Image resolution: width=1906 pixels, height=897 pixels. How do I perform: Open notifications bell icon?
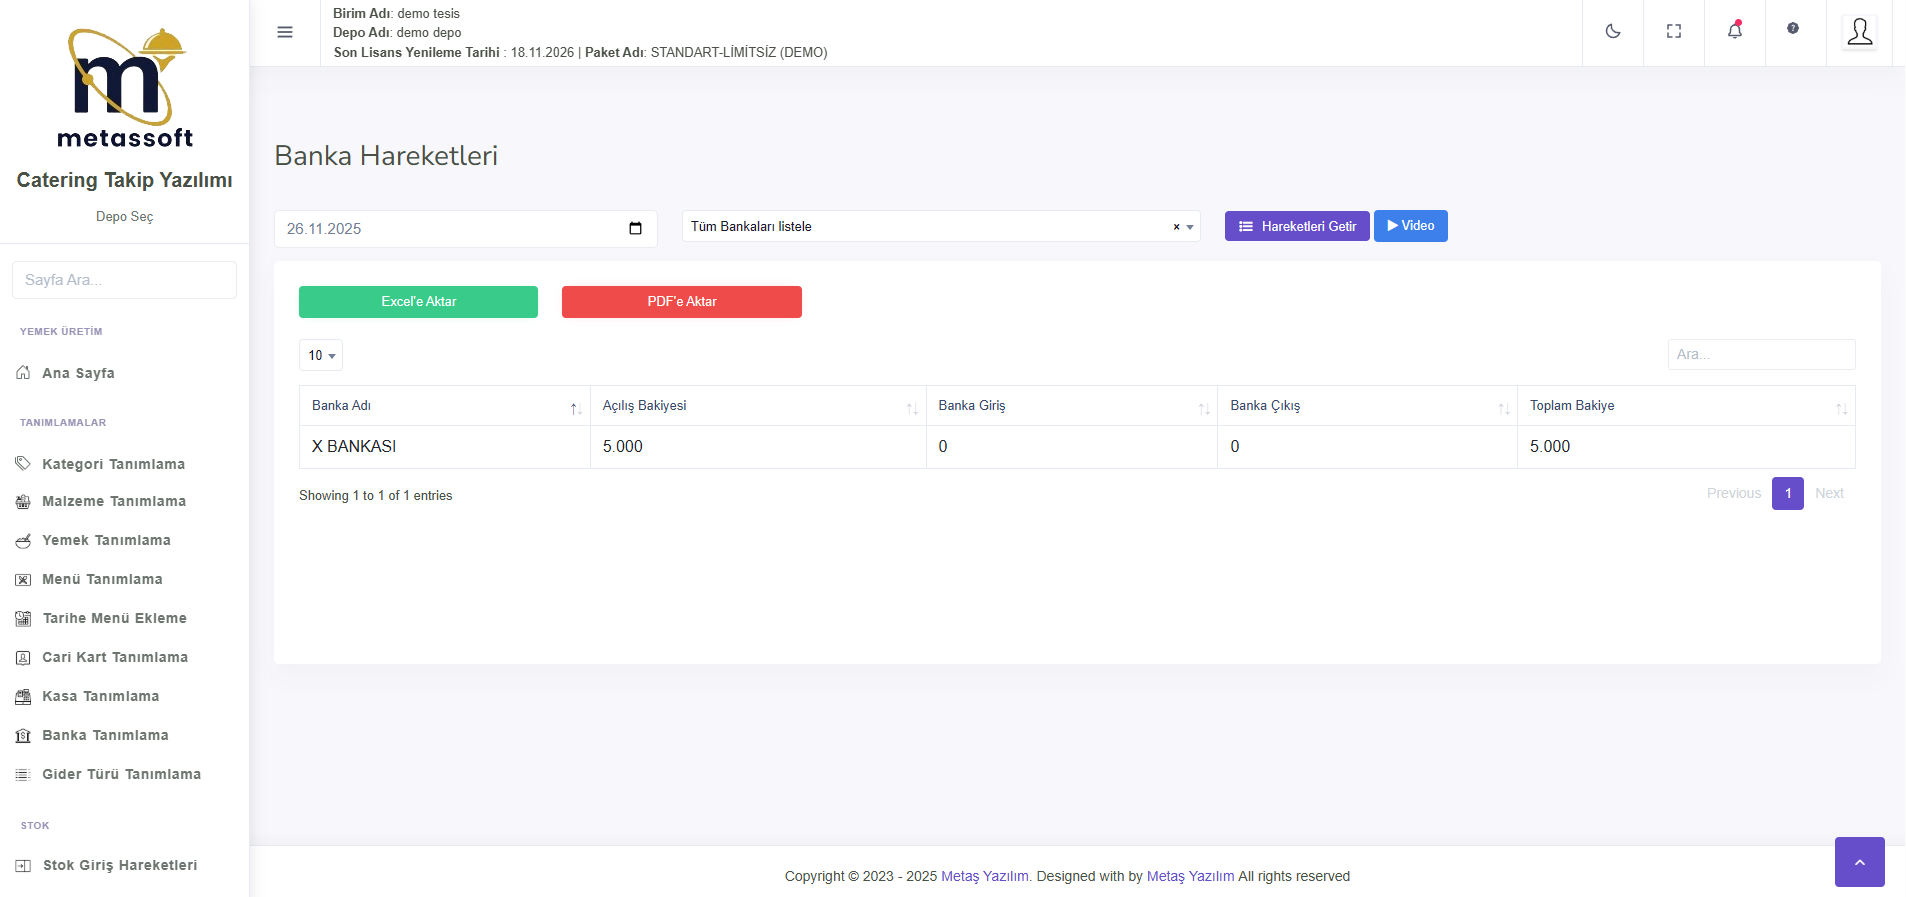(1734, 31)
